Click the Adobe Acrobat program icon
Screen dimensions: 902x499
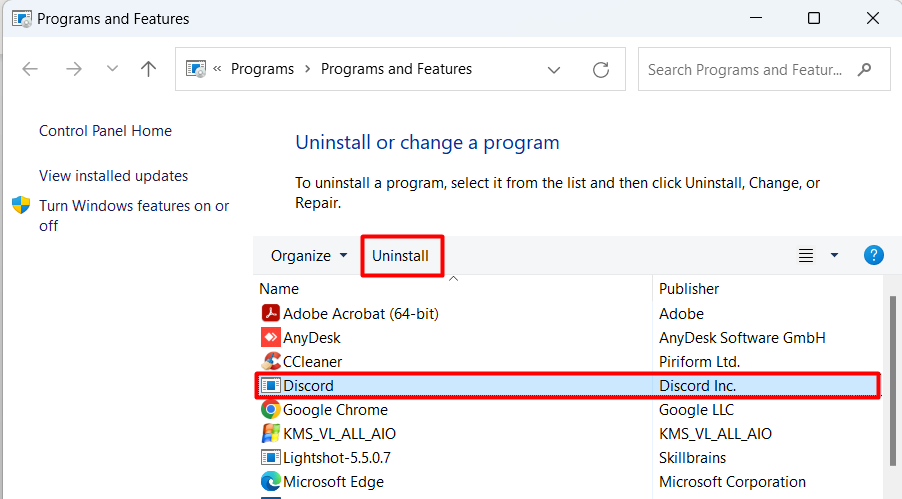(x=270, y=313)
